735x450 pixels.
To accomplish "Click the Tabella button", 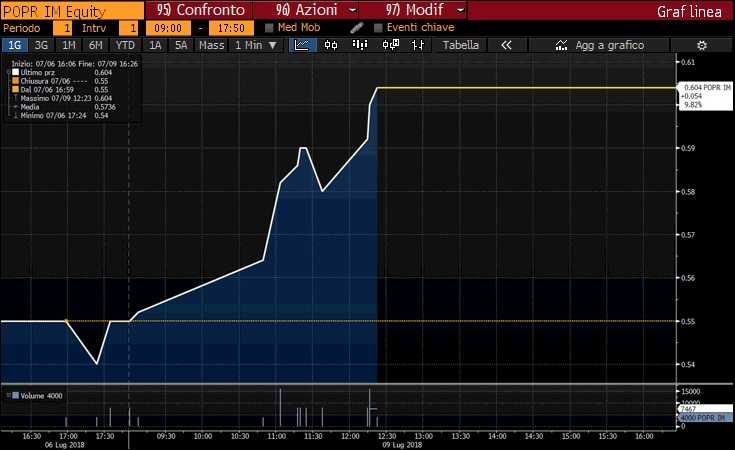I will click(x=461, y=45).
